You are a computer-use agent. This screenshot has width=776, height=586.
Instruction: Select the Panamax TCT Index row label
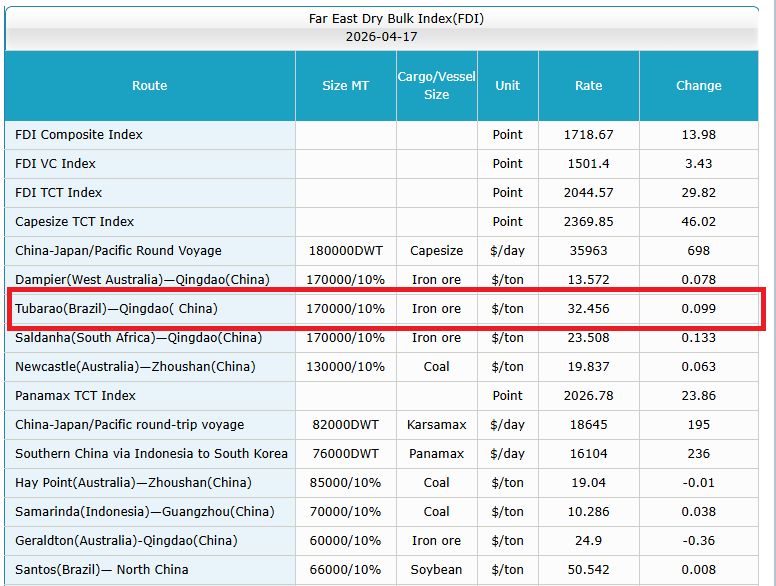pos(75,395)
